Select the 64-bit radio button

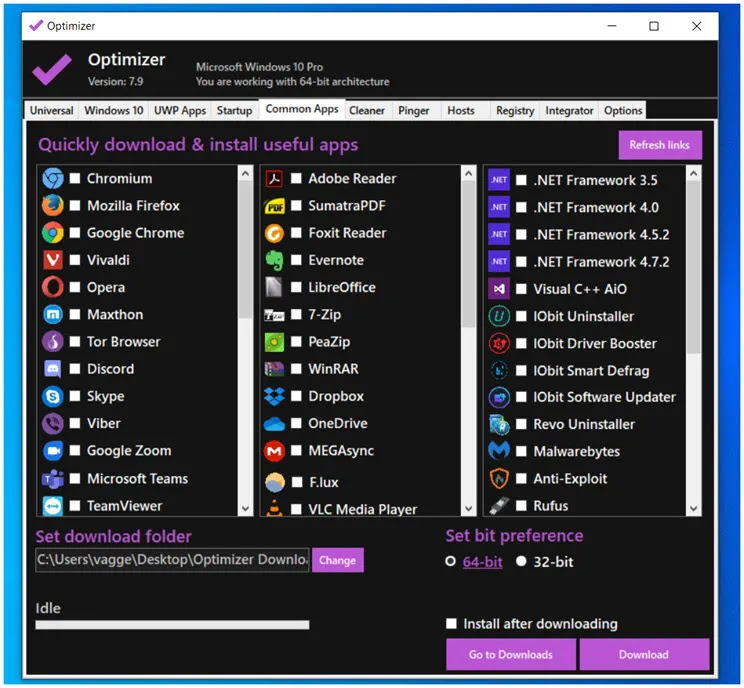coord(450,561)
